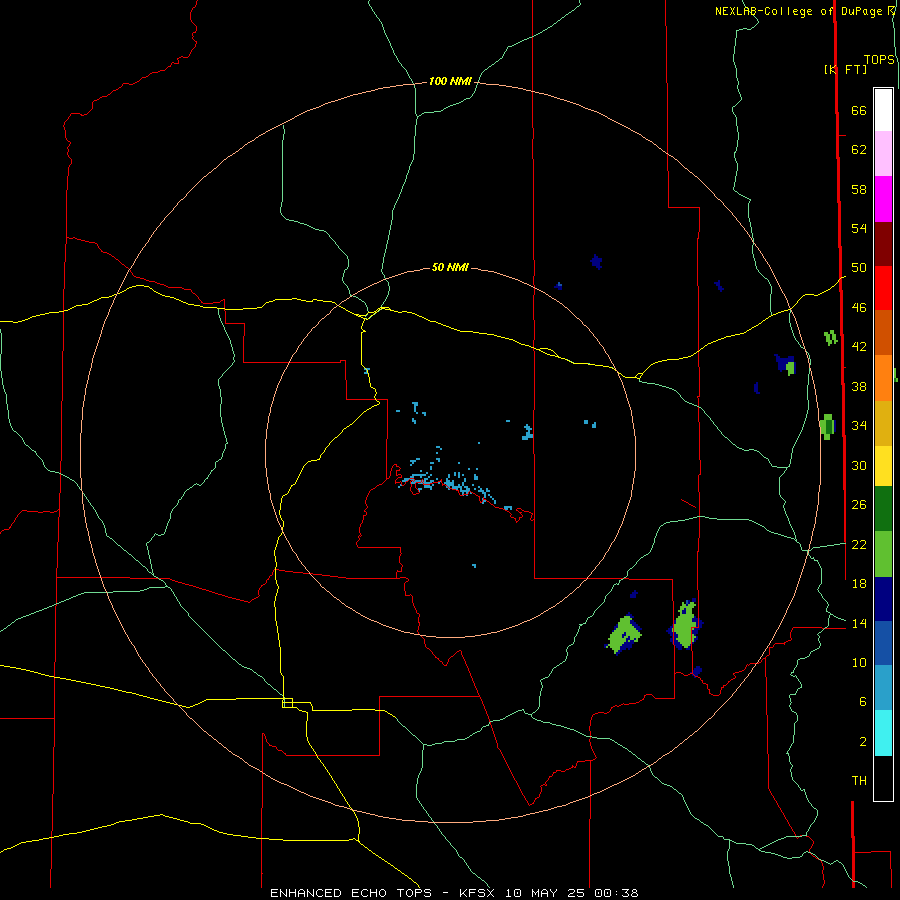Image resolution: width=900 pixels, height=900 pixels.
Task: Click the 100 NMI range ring label
Action: pyautogui.click(x=450, y=82)
